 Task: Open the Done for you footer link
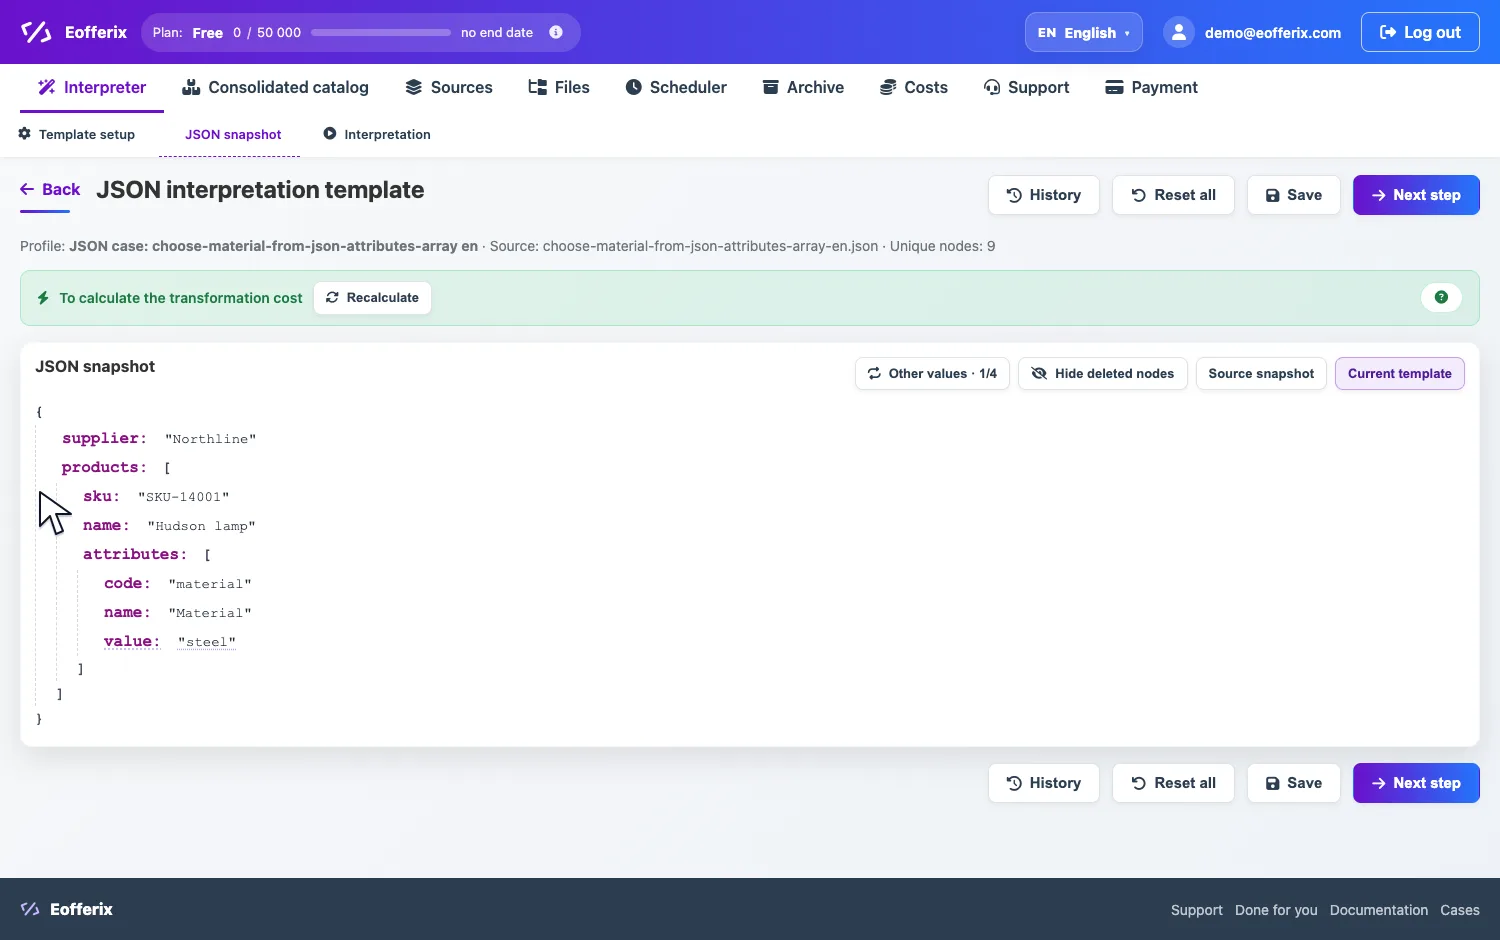[1276, 910]
